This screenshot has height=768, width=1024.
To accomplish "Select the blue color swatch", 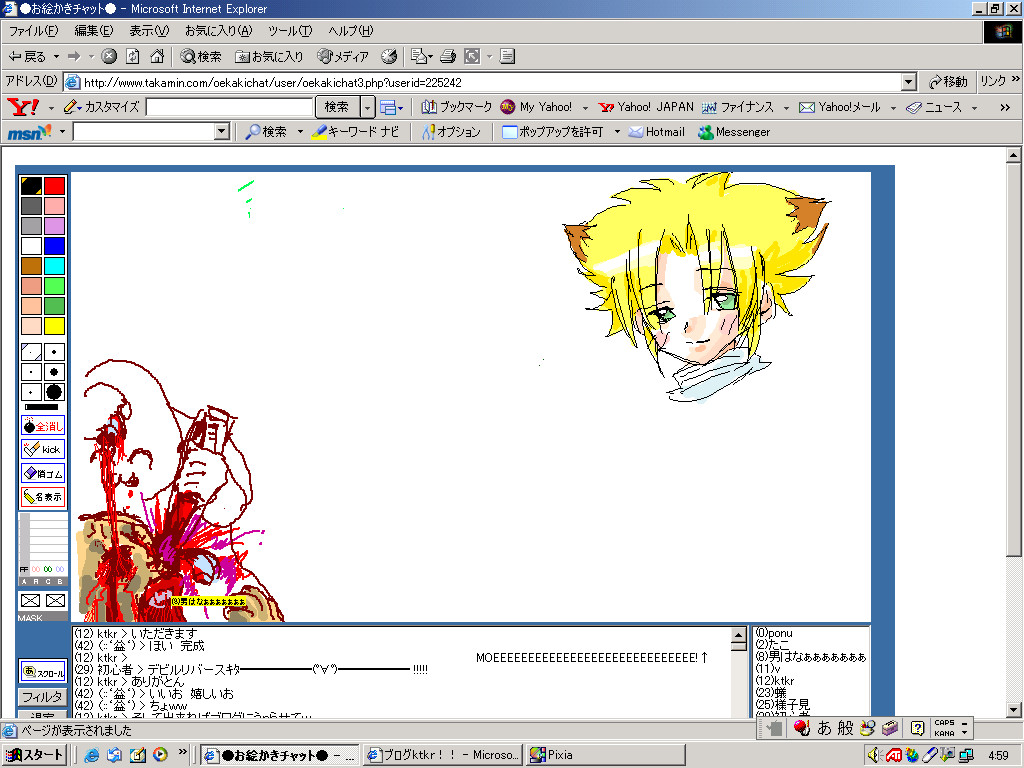I will pyautogui.click(x=54, y=246).
